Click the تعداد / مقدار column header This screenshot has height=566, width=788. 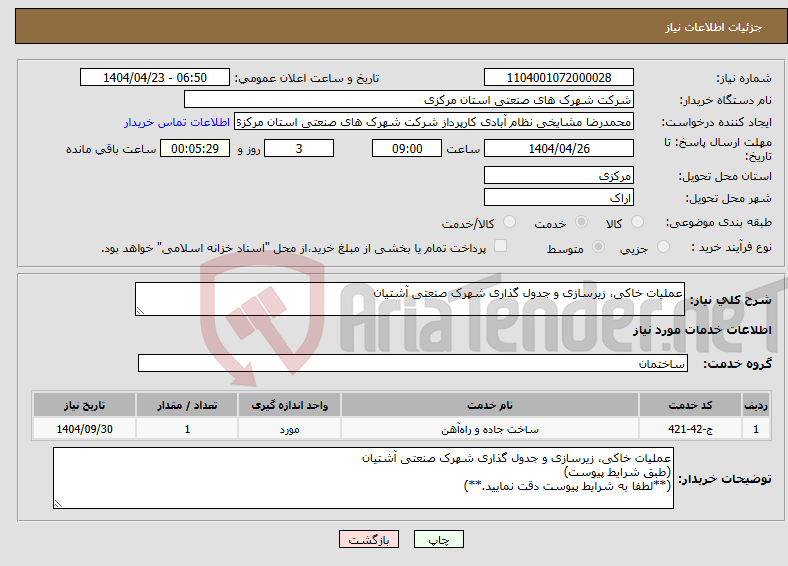[187, 405]
